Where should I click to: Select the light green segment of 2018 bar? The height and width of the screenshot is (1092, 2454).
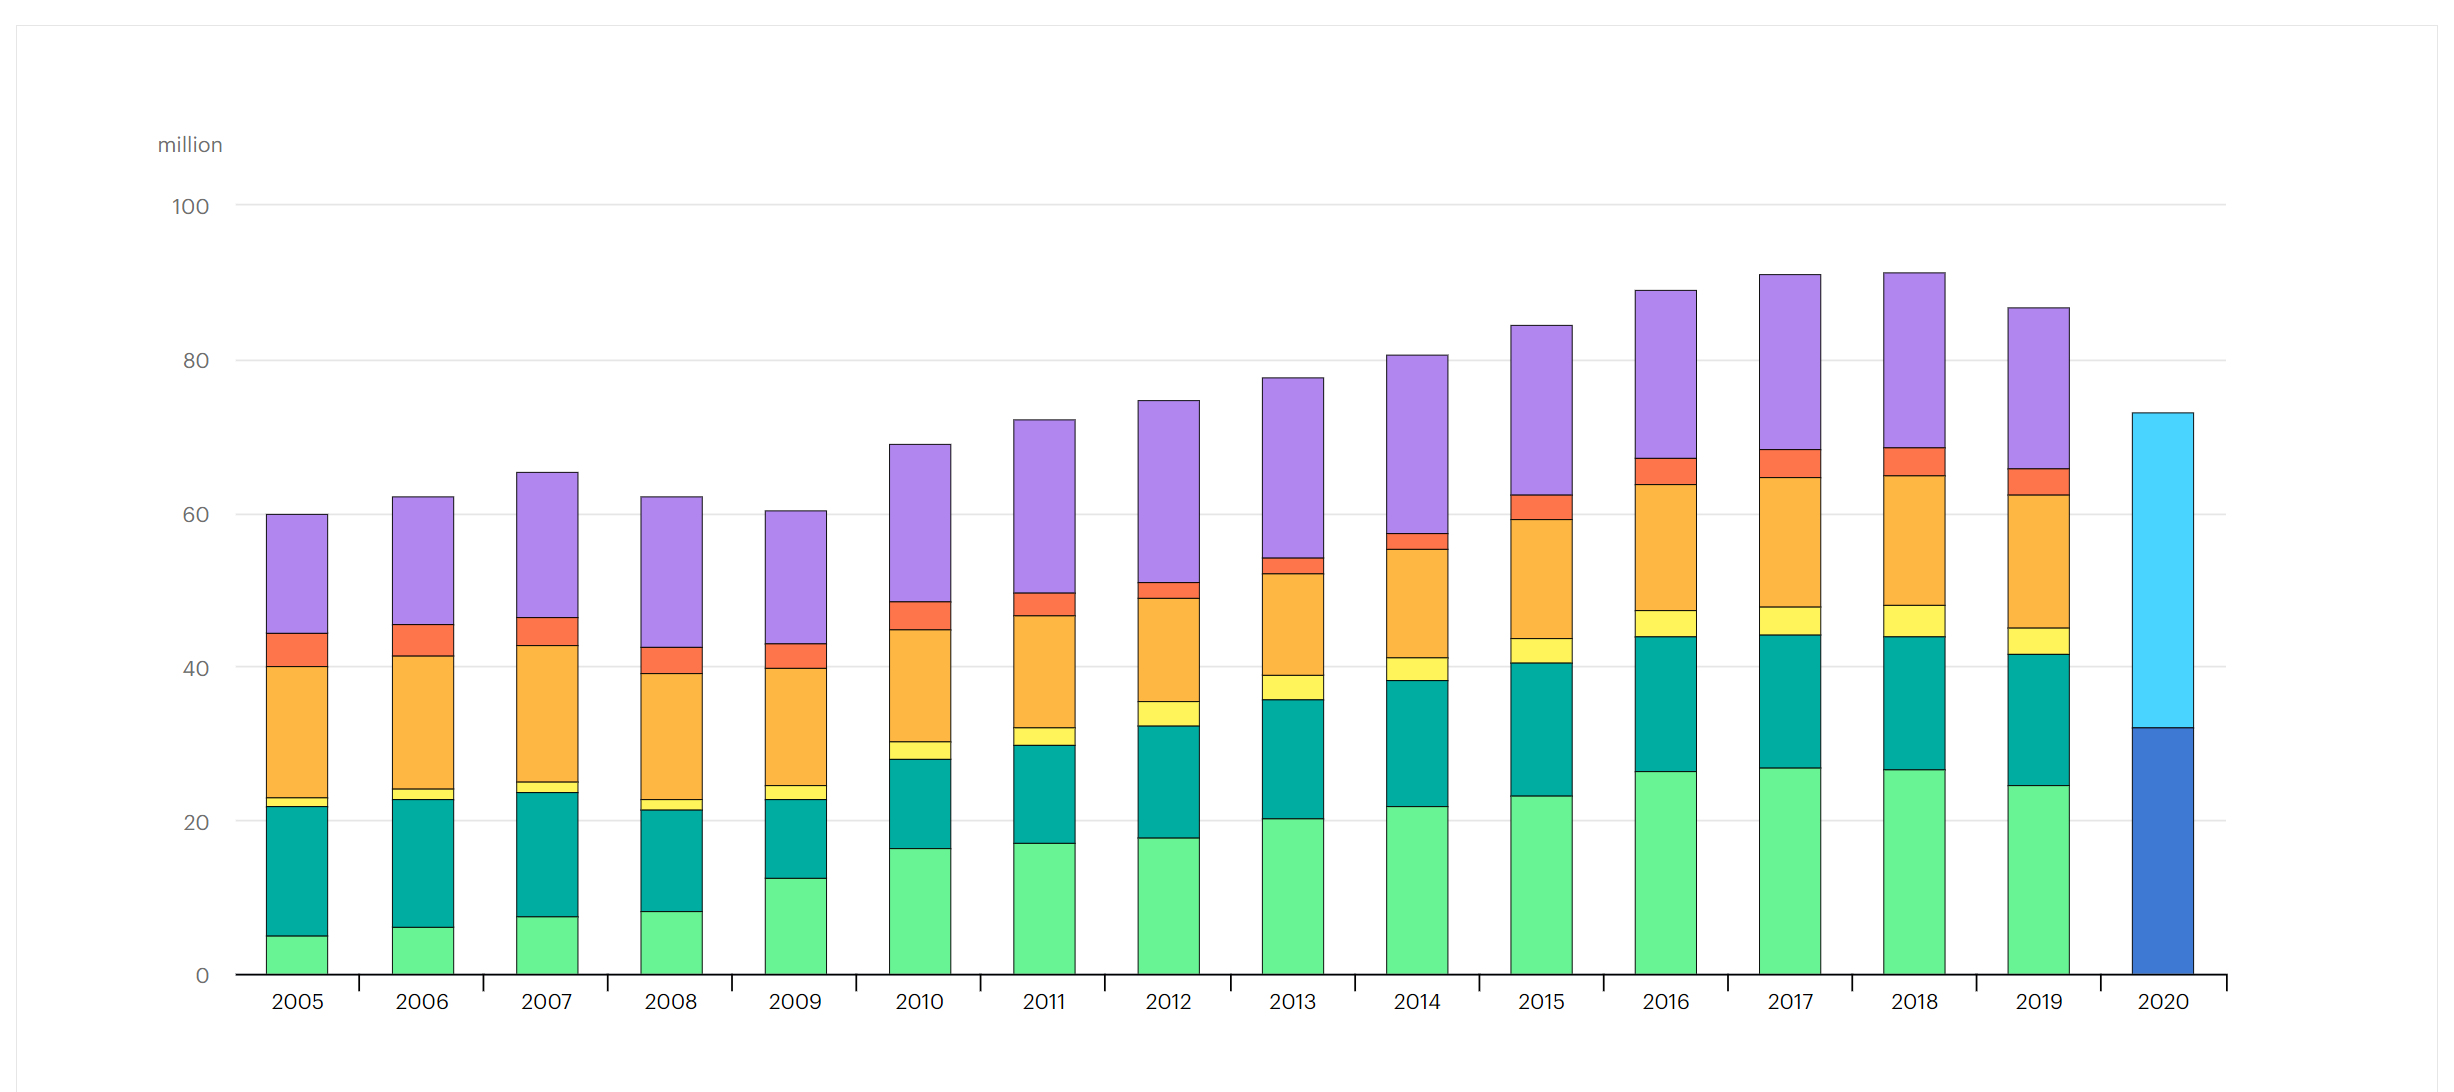coord(1914,871)
